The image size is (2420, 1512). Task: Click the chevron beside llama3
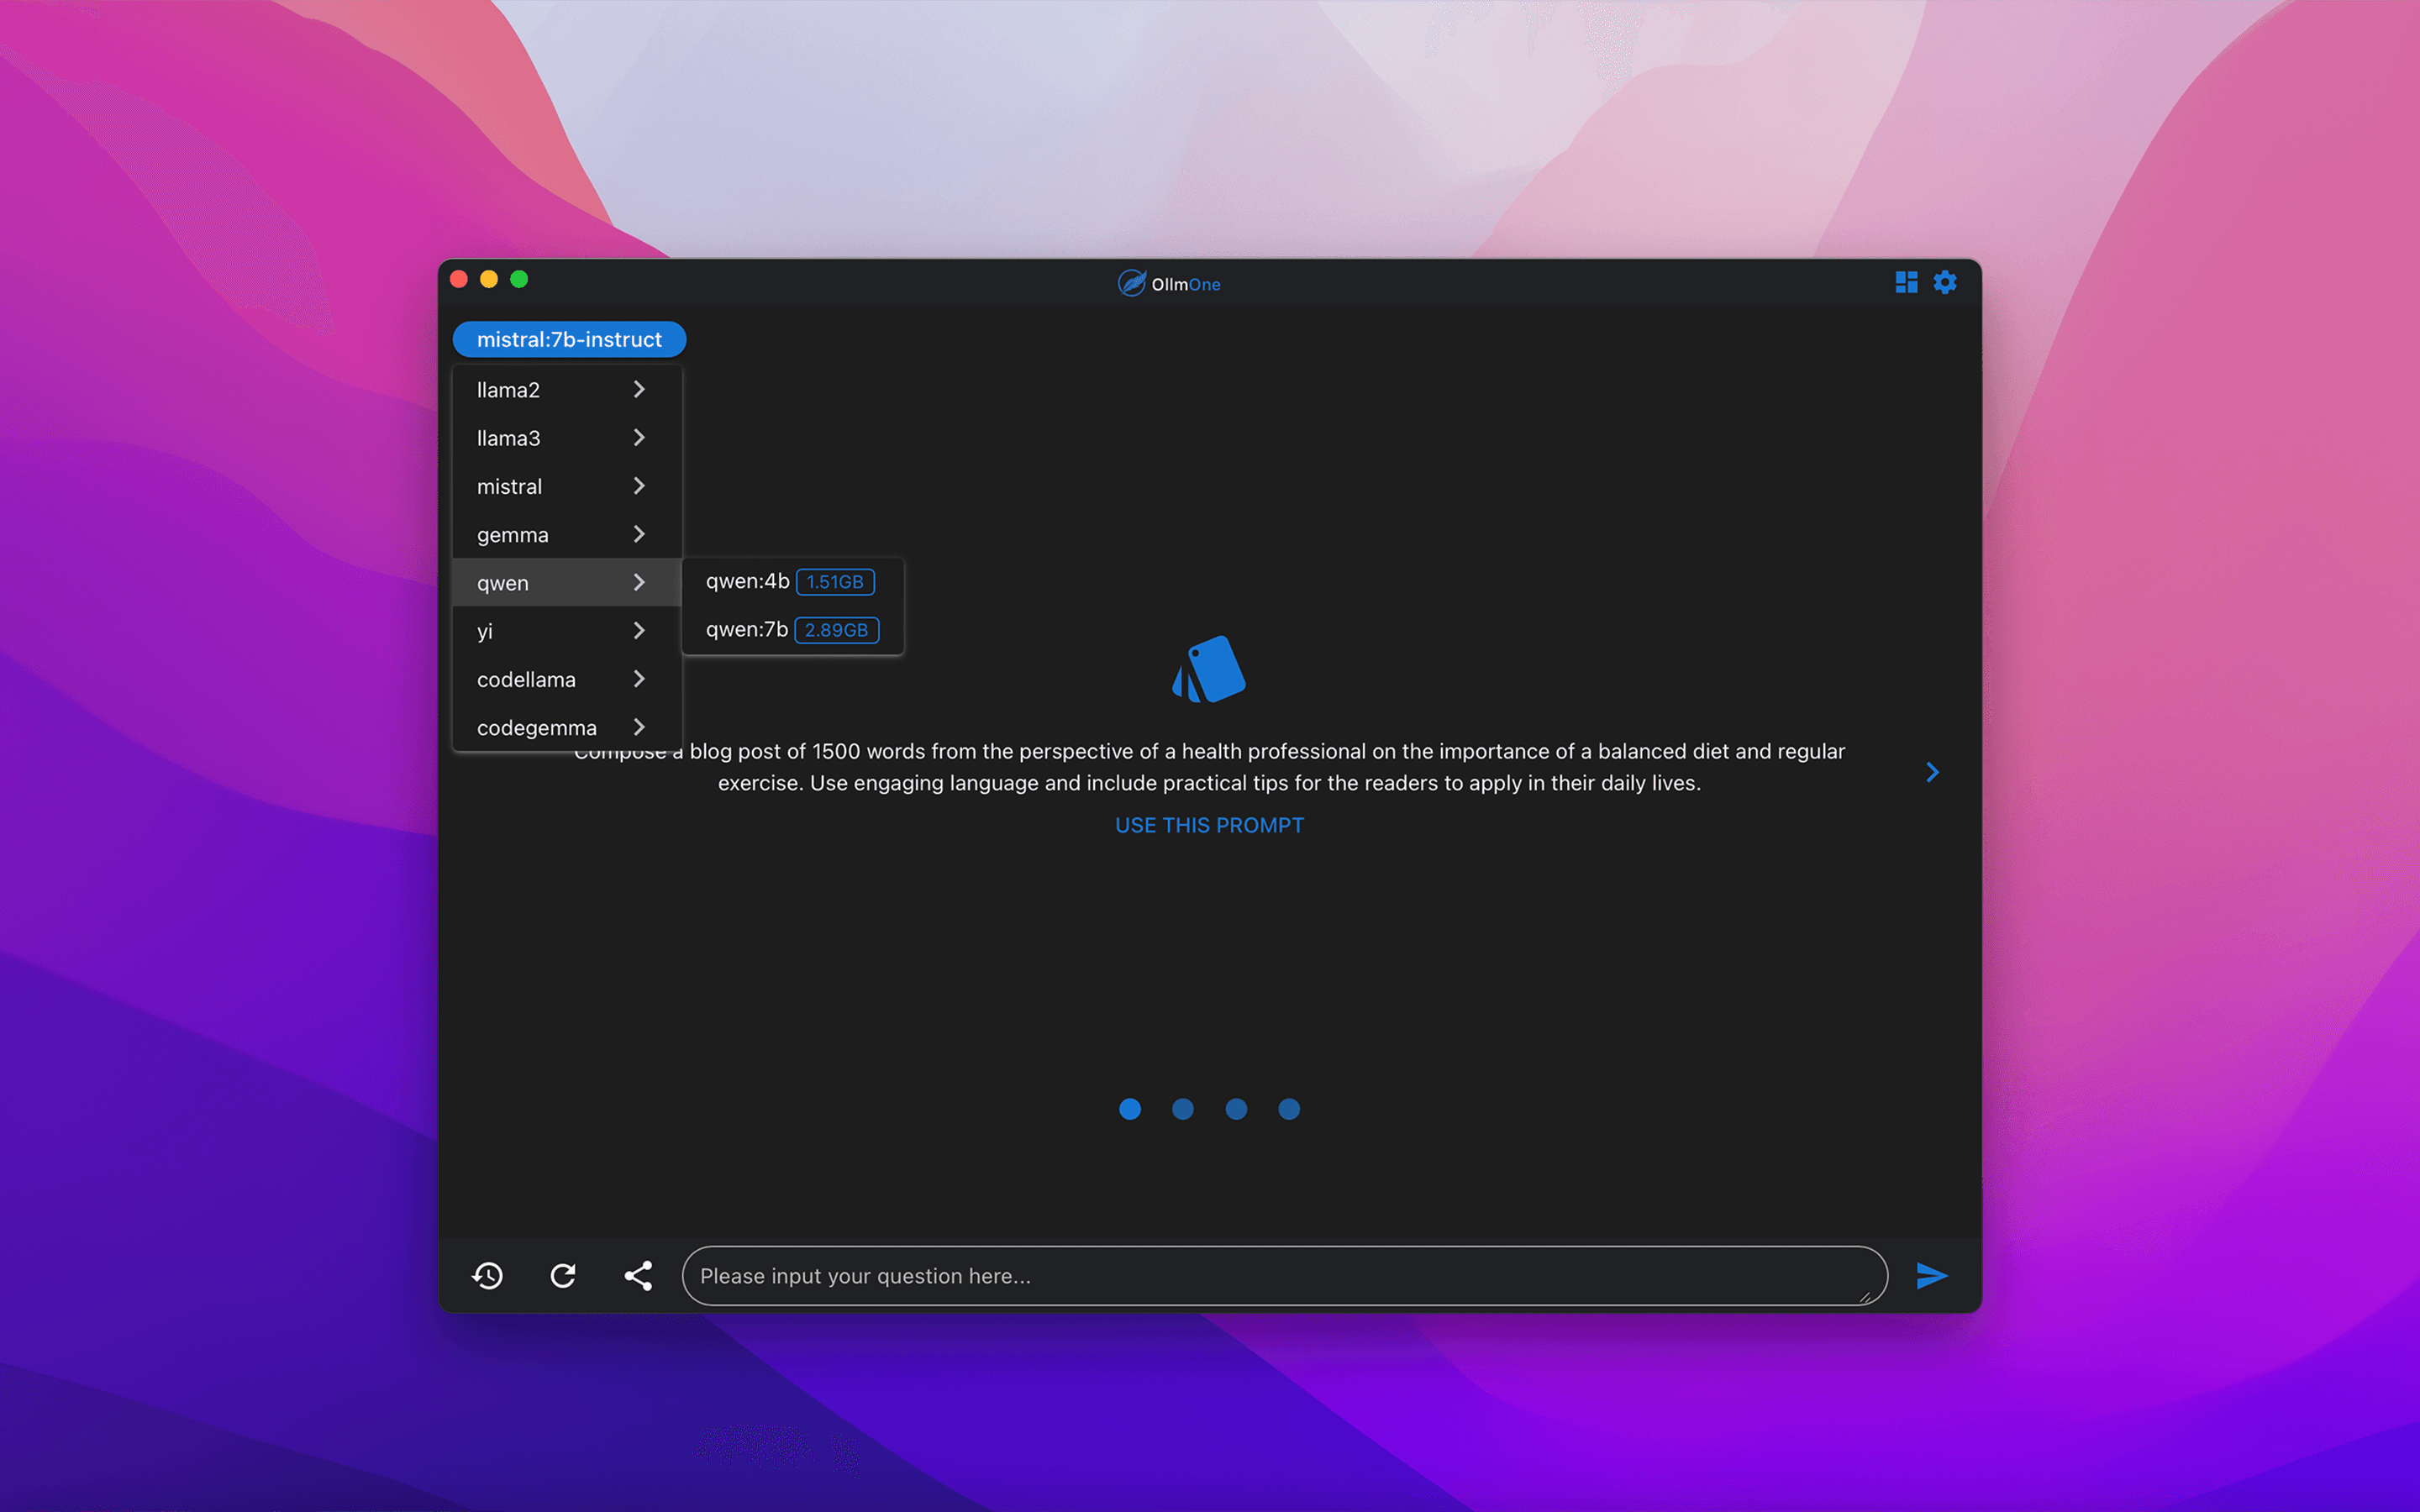click(x=639, y=437)
